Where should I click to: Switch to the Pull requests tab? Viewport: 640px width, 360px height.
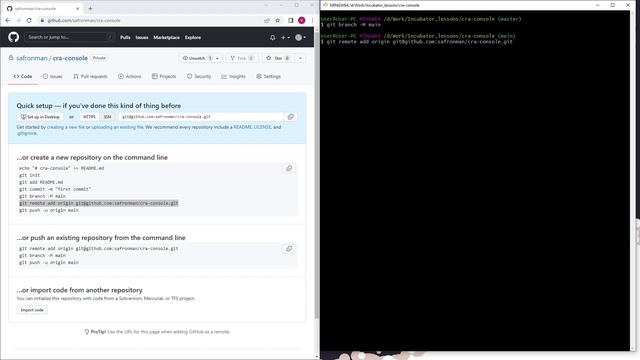[x=90, y=76]
